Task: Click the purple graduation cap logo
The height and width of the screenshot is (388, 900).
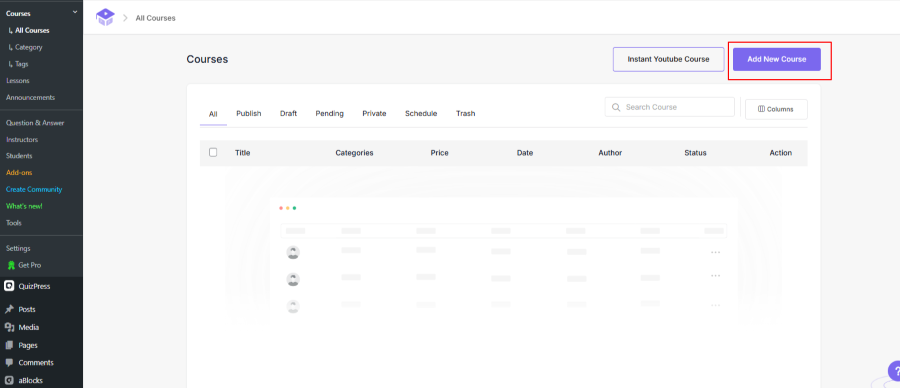Action: point(105,17)
